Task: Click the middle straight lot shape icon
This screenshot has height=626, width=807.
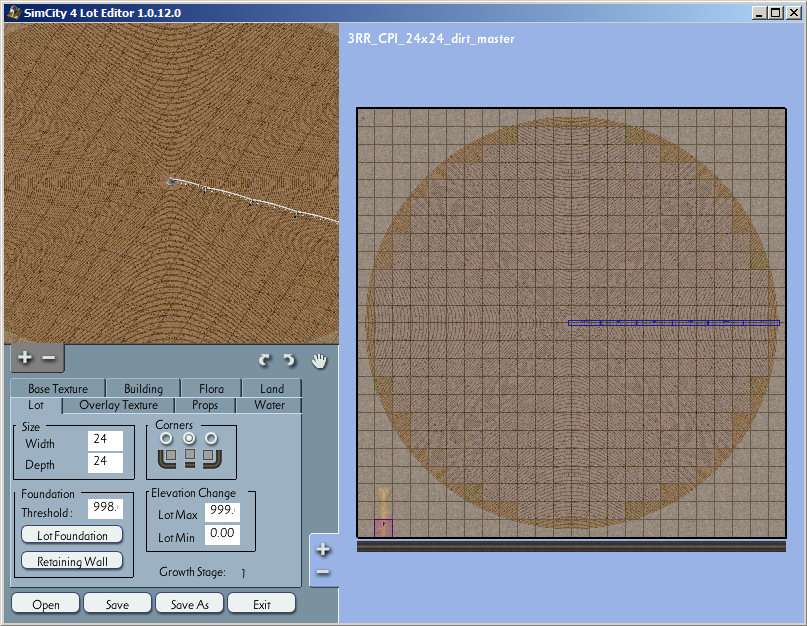Action: coord(190,458)
